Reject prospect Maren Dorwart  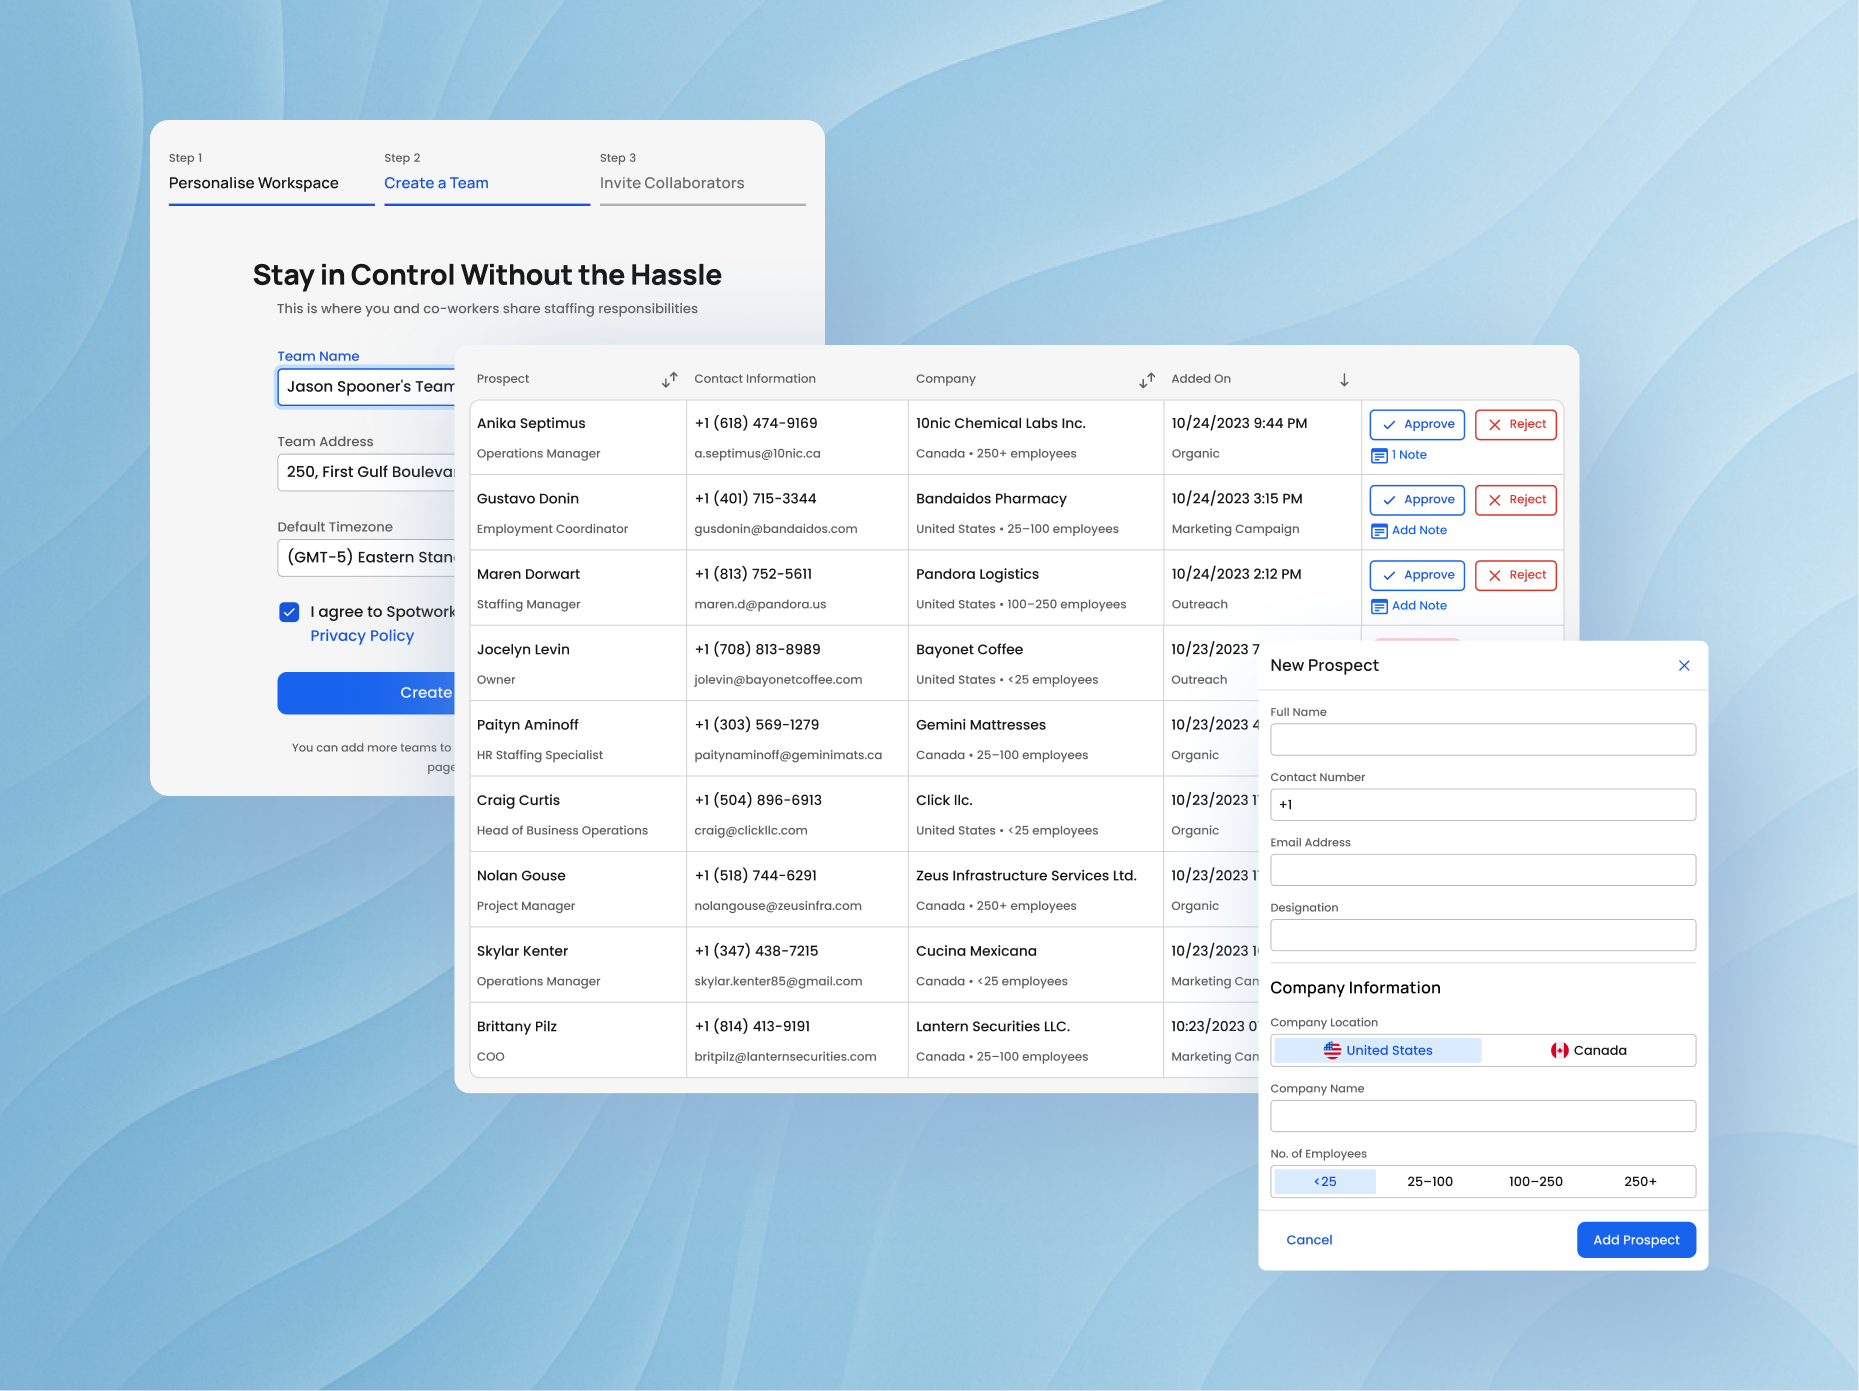1516,575
